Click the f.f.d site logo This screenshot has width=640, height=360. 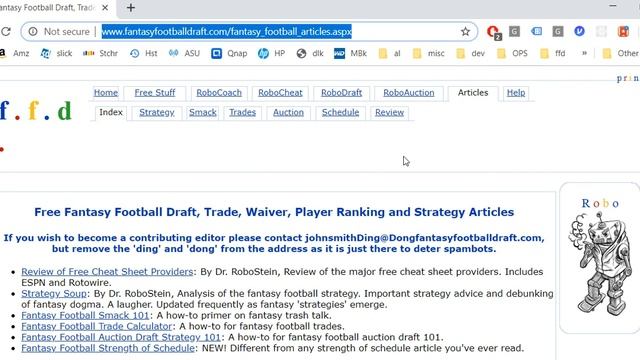click(36, 111)
